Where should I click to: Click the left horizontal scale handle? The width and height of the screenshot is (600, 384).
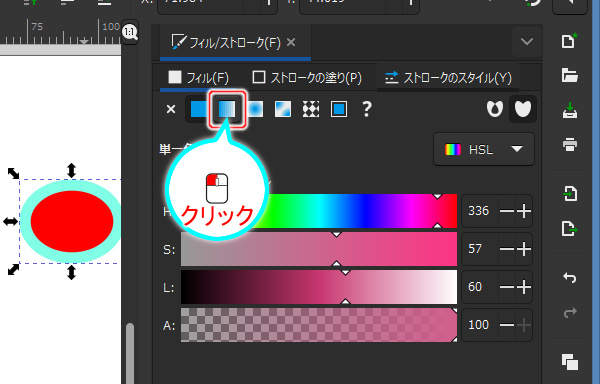(x=10, y=221)
